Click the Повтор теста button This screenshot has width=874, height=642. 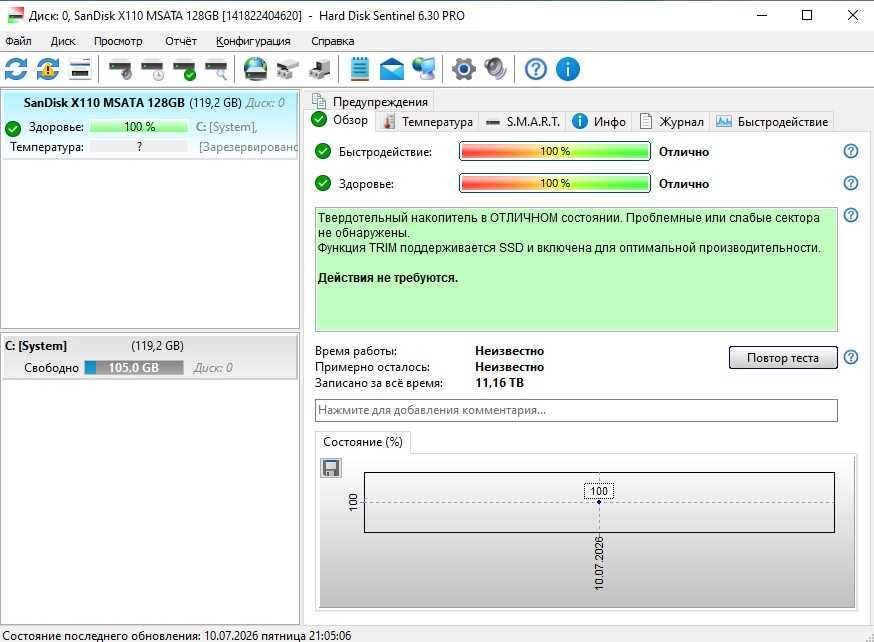pos(783,358)
